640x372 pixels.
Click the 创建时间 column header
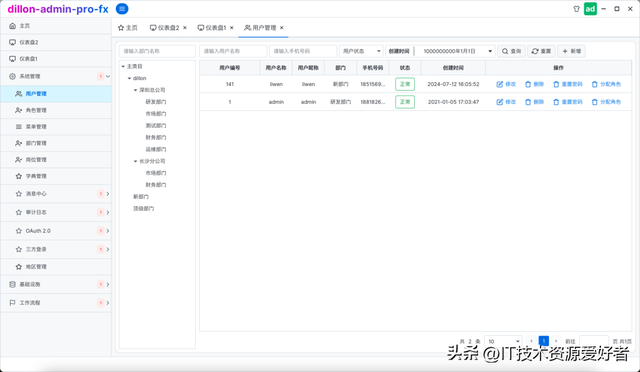pos(453,68)
